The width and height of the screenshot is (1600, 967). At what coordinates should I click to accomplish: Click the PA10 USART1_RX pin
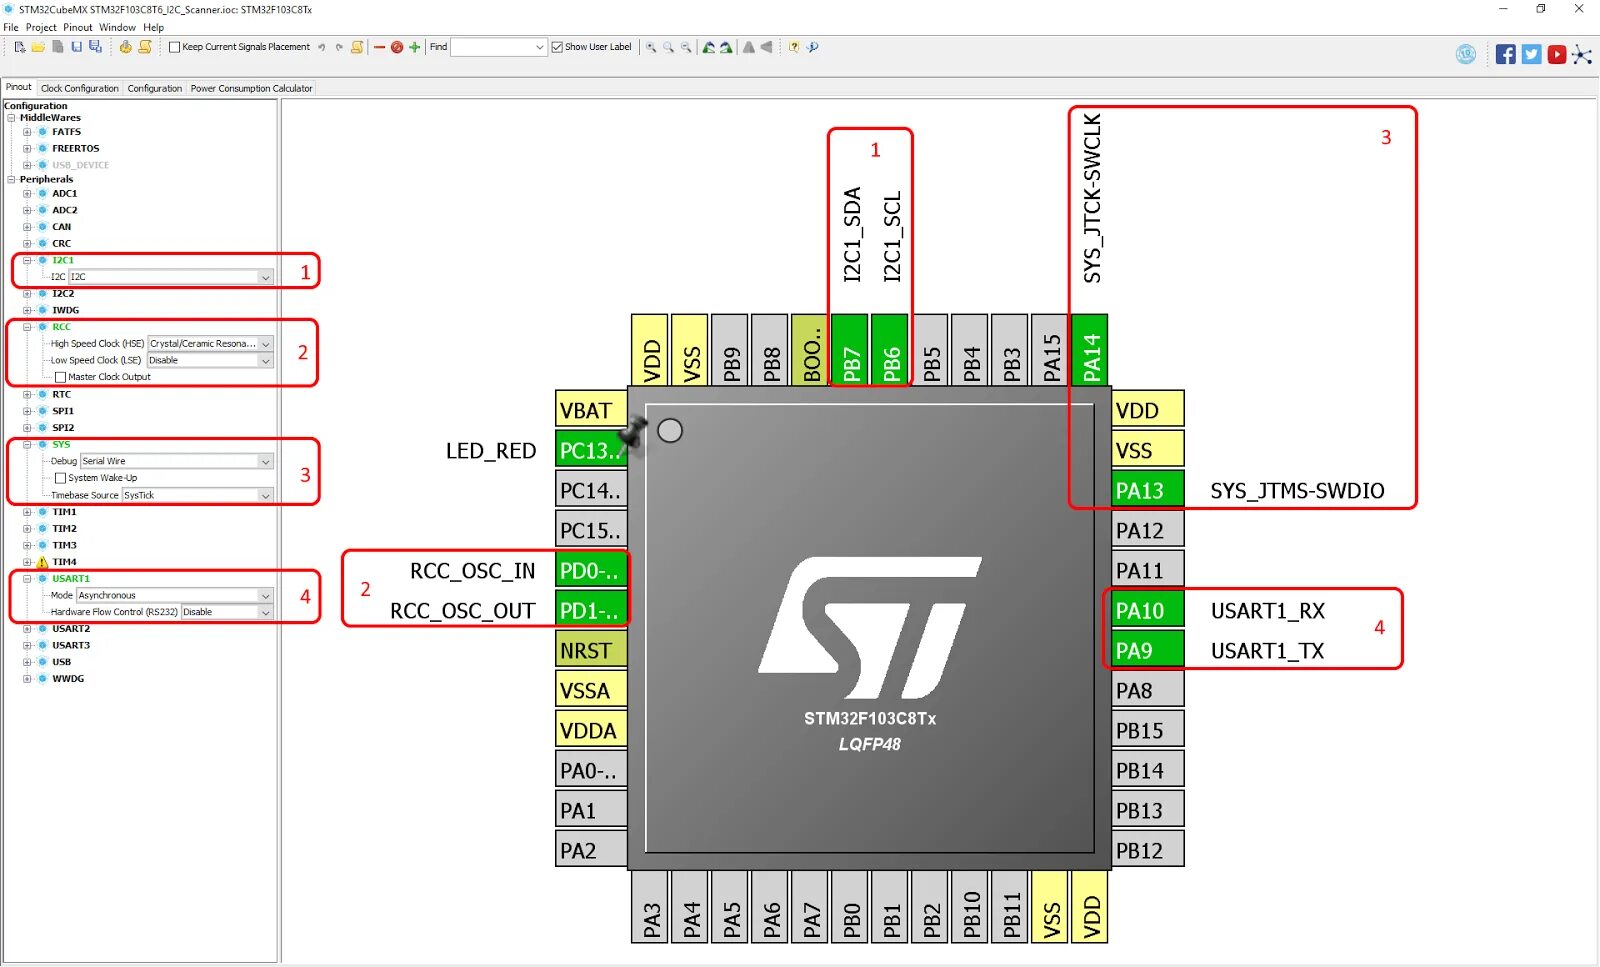pos(1147,610)
